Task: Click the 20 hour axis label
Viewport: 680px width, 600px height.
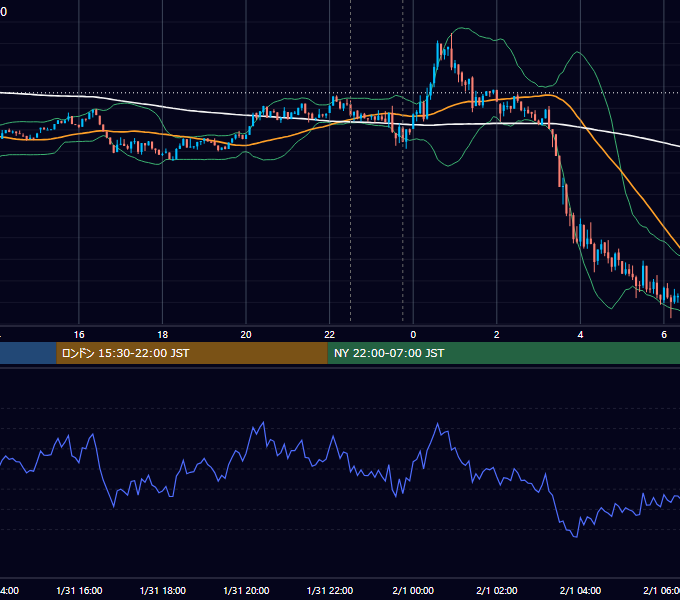Action: 246,335
